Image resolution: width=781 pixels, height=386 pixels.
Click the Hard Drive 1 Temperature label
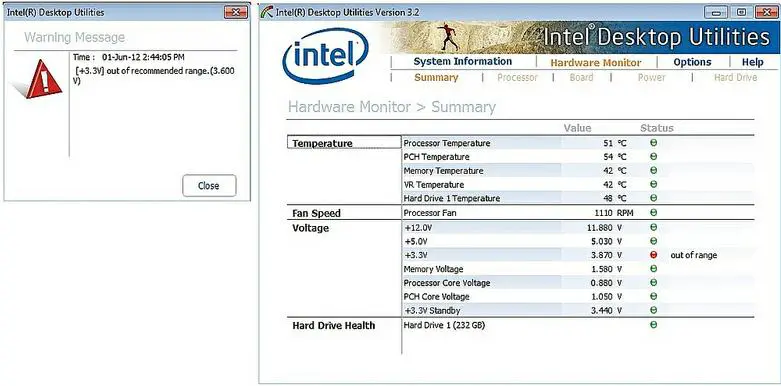452,198
